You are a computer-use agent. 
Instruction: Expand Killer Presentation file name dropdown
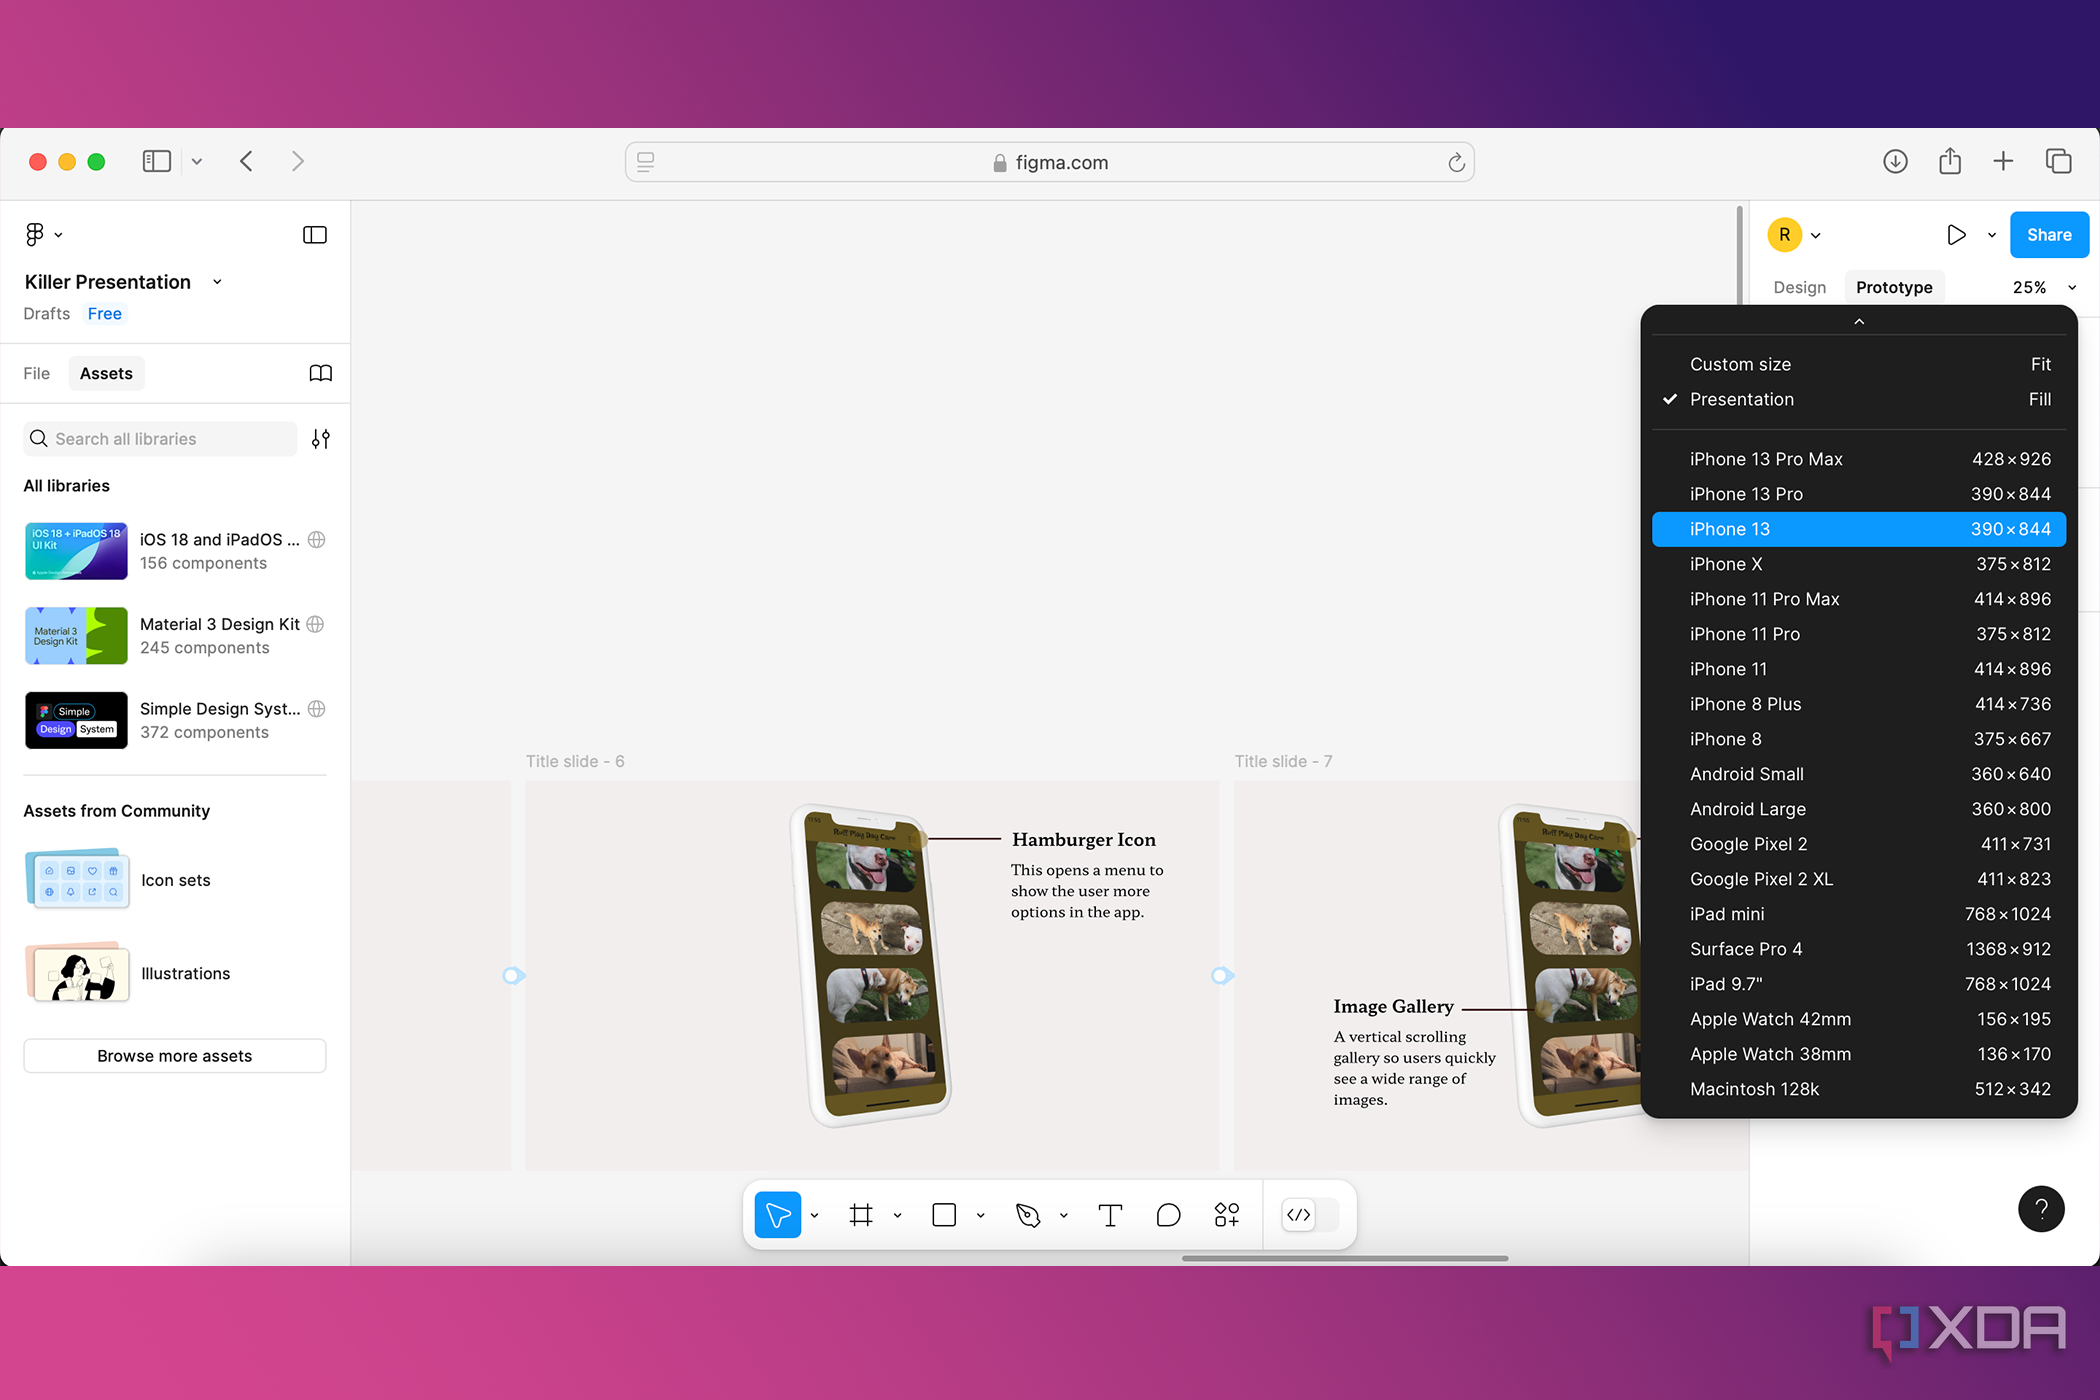pyautogui.click(x=217, y=282)
